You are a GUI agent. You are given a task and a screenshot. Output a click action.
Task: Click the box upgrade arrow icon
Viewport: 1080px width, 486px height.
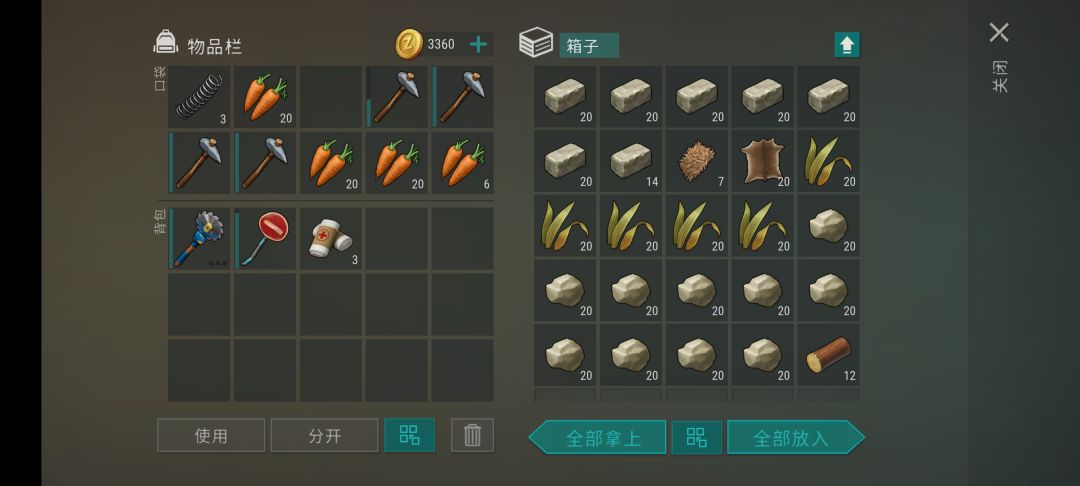tap(847, 45)
